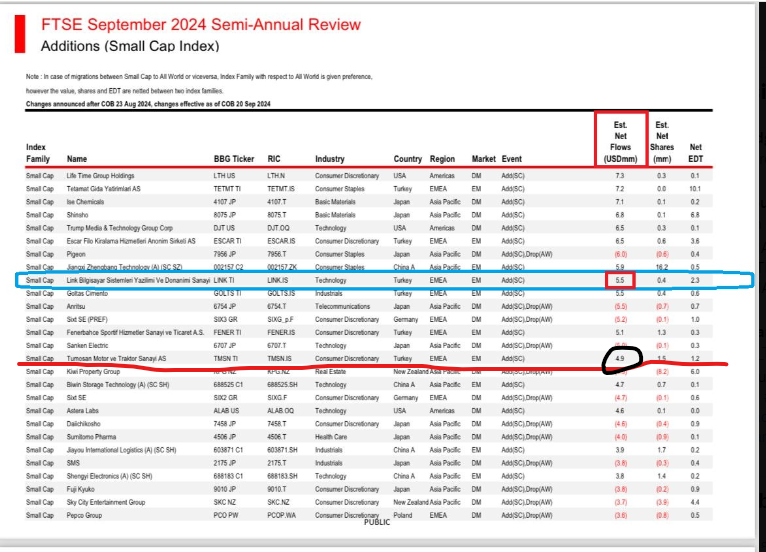Click the 'Ise Chemicals' name cell
The width and height of the screenshot is (766, 552).
click(x=85, y=202)
